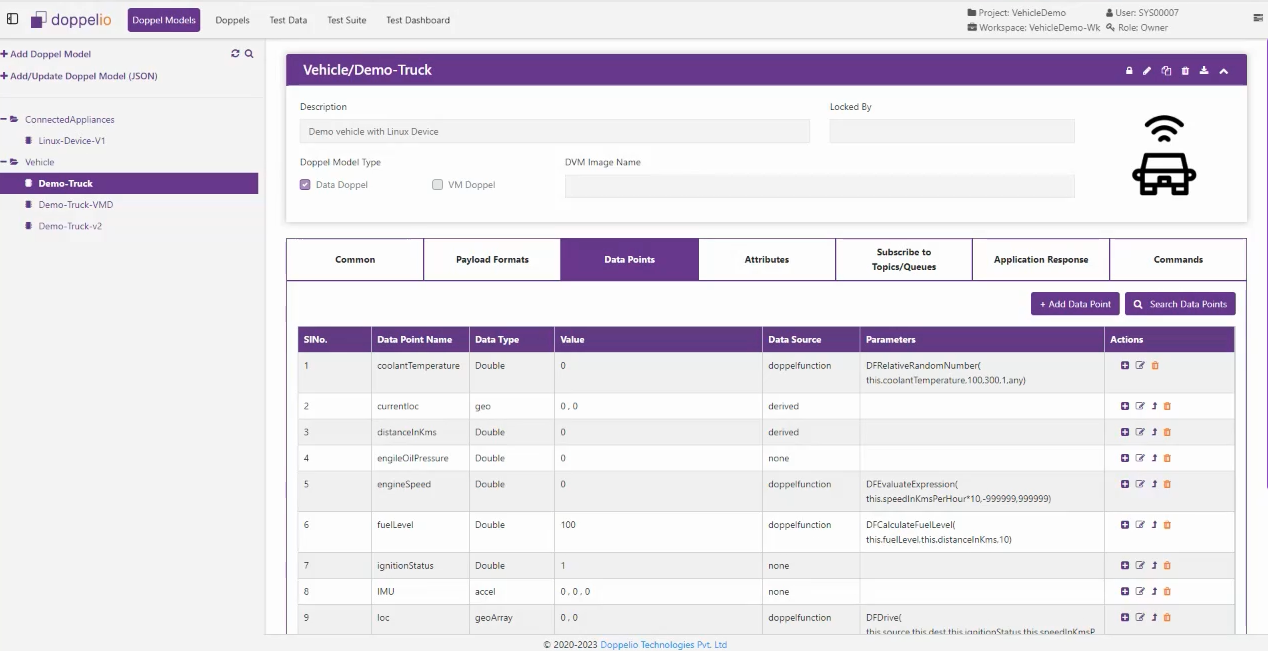Open the Test Dashboard menu
Viewport: 1268px width, 651px height.
(x=417, y=20)
